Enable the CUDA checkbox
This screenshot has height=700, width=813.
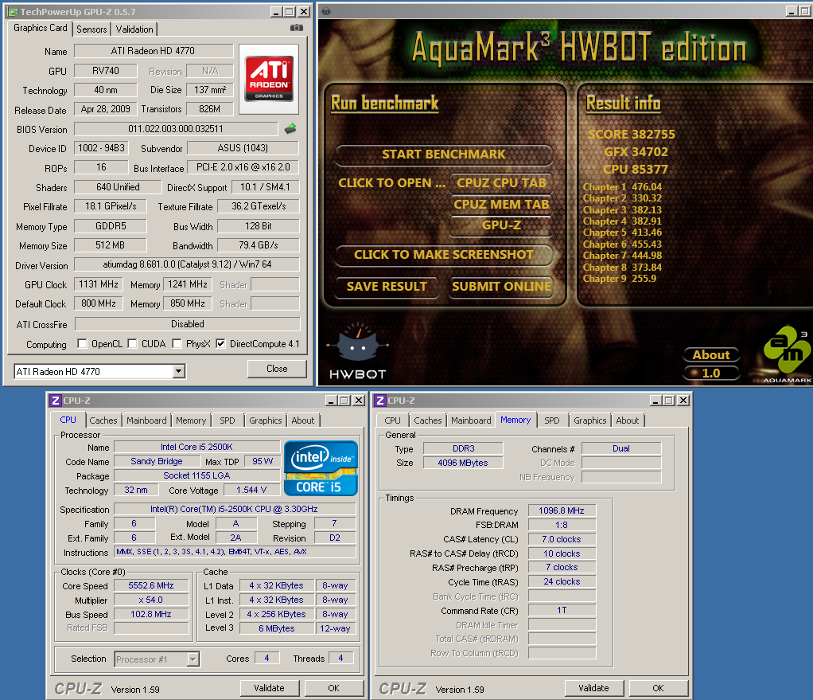(x=132, y=343)
